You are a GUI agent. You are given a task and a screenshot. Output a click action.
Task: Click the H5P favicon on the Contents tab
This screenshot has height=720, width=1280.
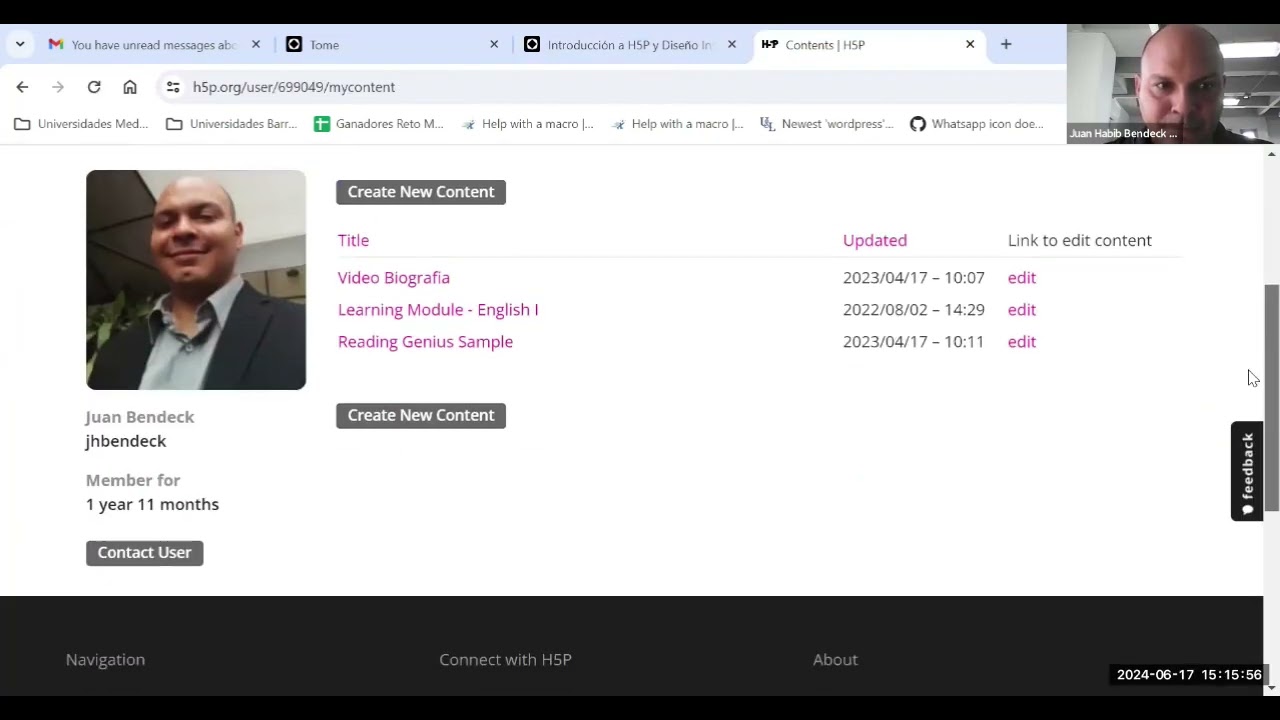click(x=770, y=44)
